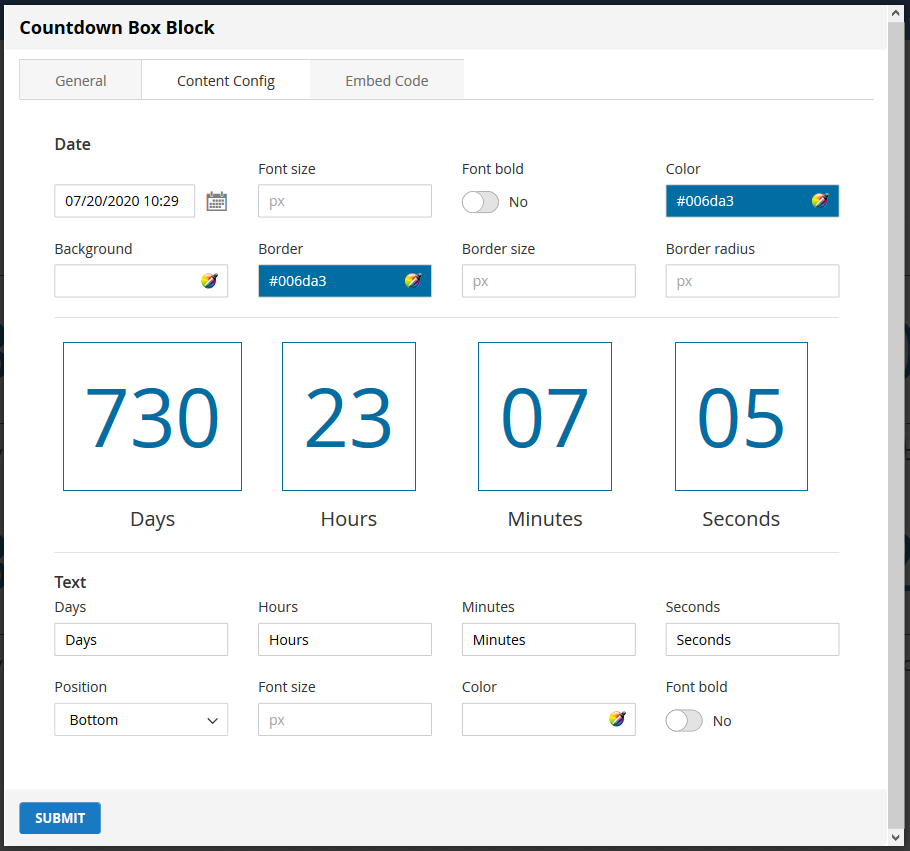This screenshot has width=910, height=851.
Task: Click the Border radius input field
Action: pos(752,281)
